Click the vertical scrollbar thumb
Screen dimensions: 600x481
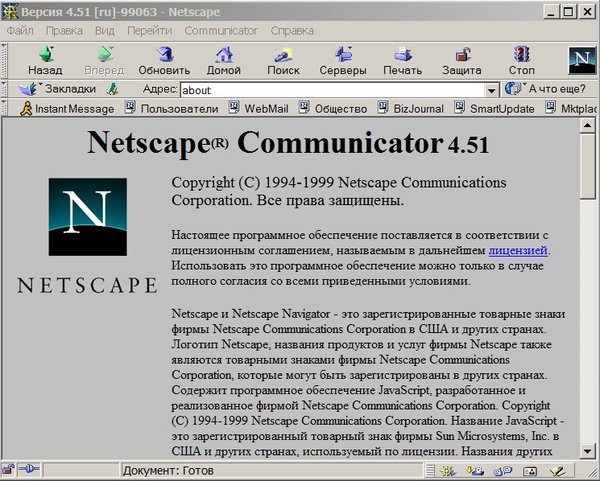click(x=587, y=166)
